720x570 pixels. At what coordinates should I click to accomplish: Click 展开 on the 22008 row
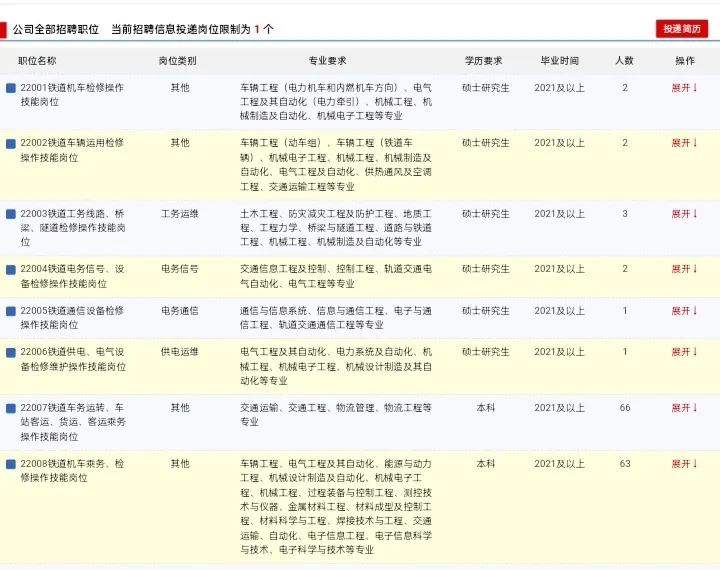click(x=684, y=464)
